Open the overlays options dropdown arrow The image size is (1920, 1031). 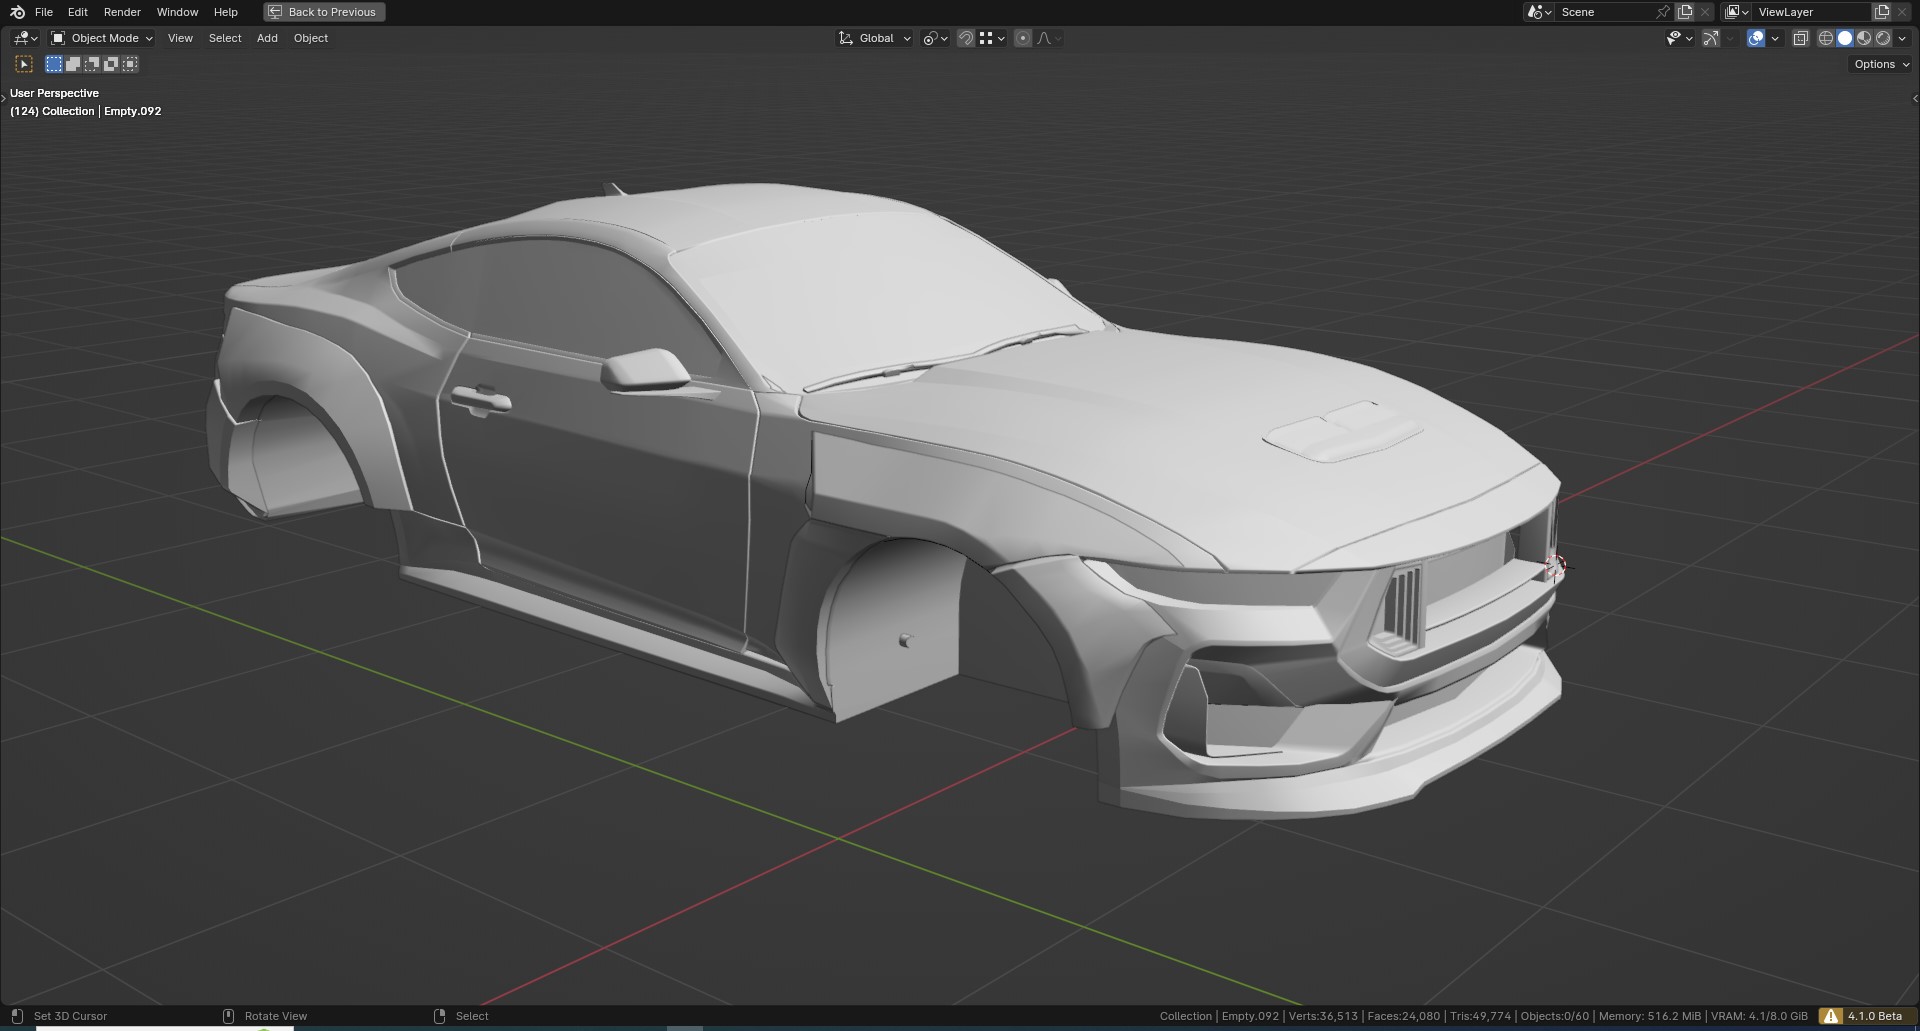[x=1775, y=38]
